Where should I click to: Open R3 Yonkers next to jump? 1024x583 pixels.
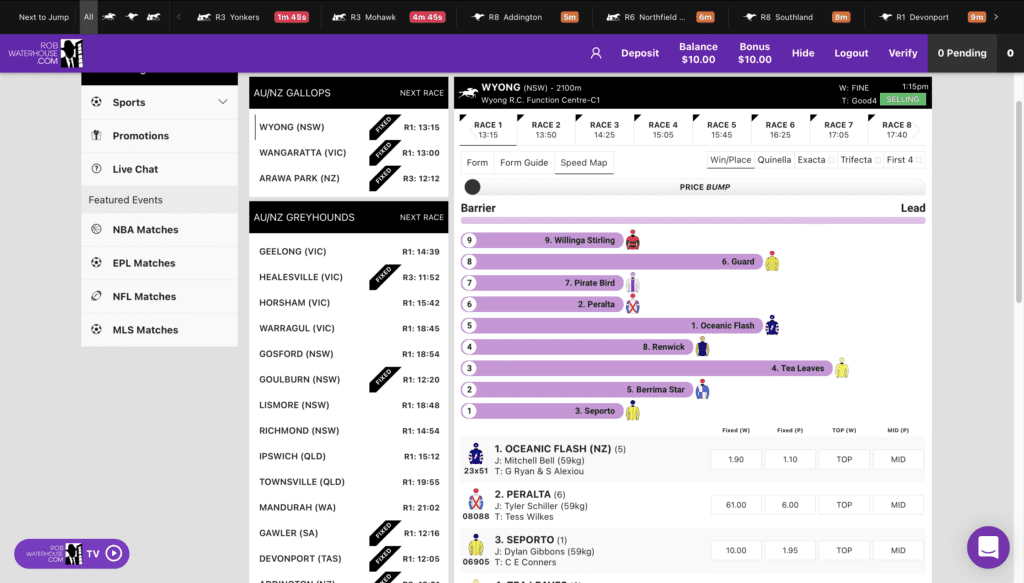tap(252, 17)
